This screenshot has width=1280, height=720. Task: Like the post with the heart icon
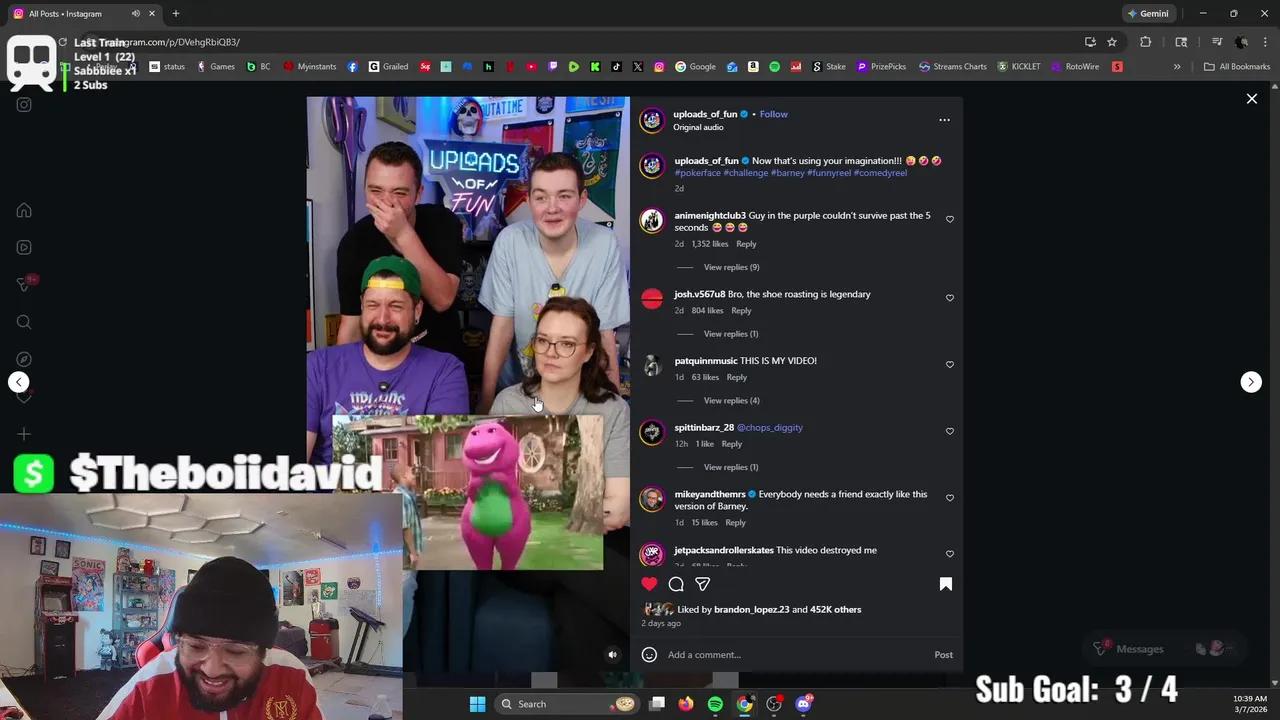pyautogui.click(x=649, y=584)
